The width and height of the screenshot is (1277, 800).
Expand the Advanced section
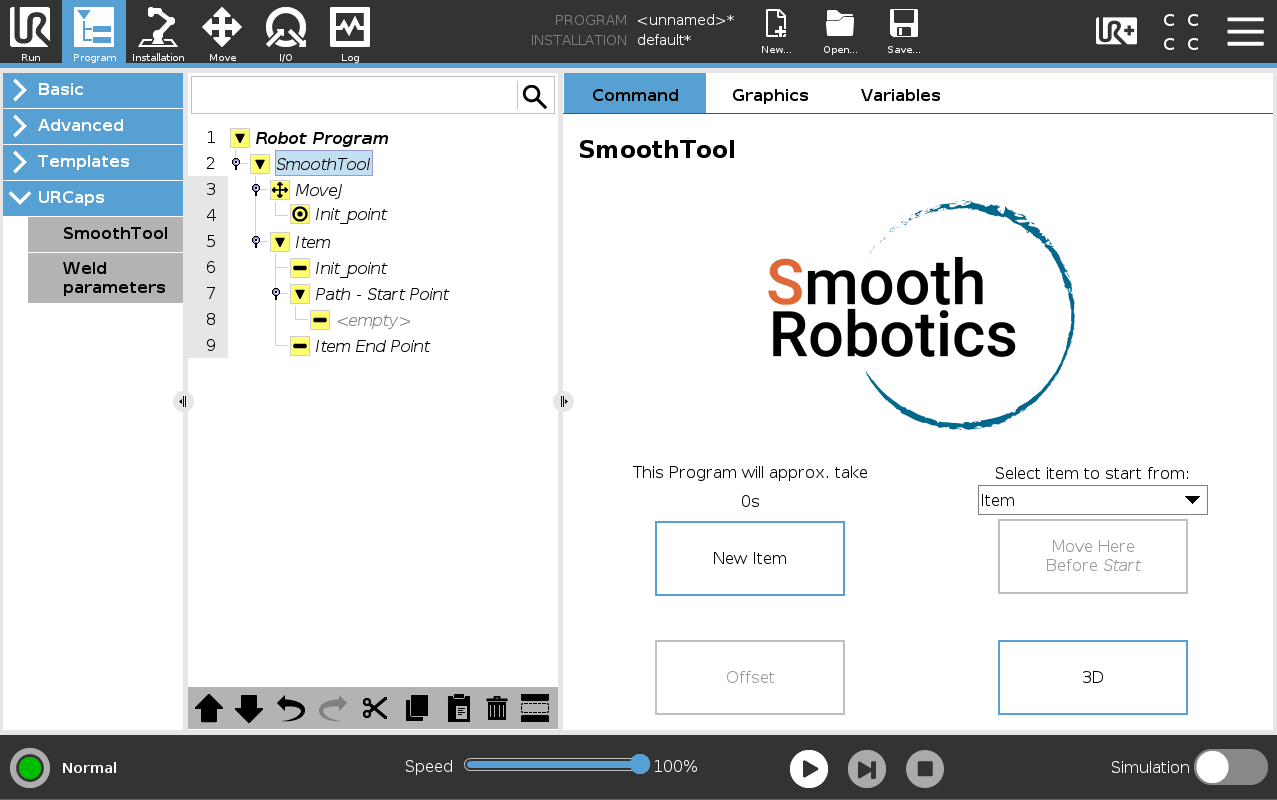pos(93,125)
